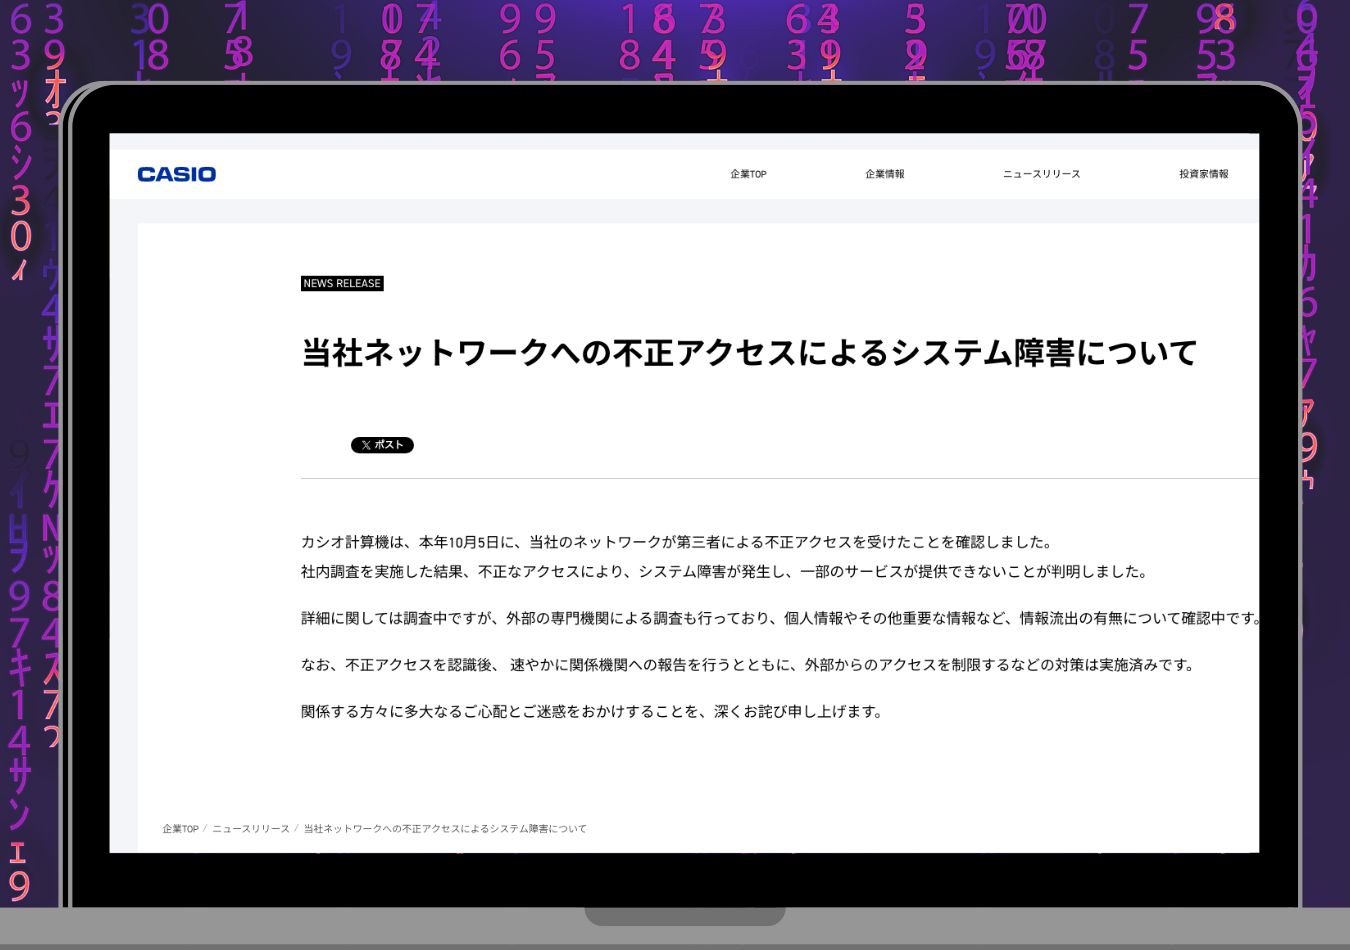Open the 投資家情報 nav item
The width and height of the screenshot is (1350, 950).
click(x=1204, y=174)
